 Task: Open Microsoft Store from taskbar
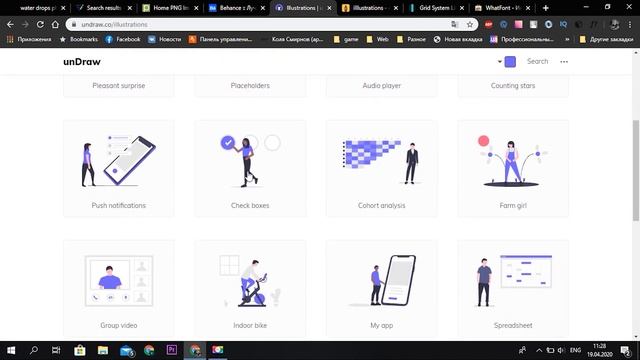tap(80, 350)
